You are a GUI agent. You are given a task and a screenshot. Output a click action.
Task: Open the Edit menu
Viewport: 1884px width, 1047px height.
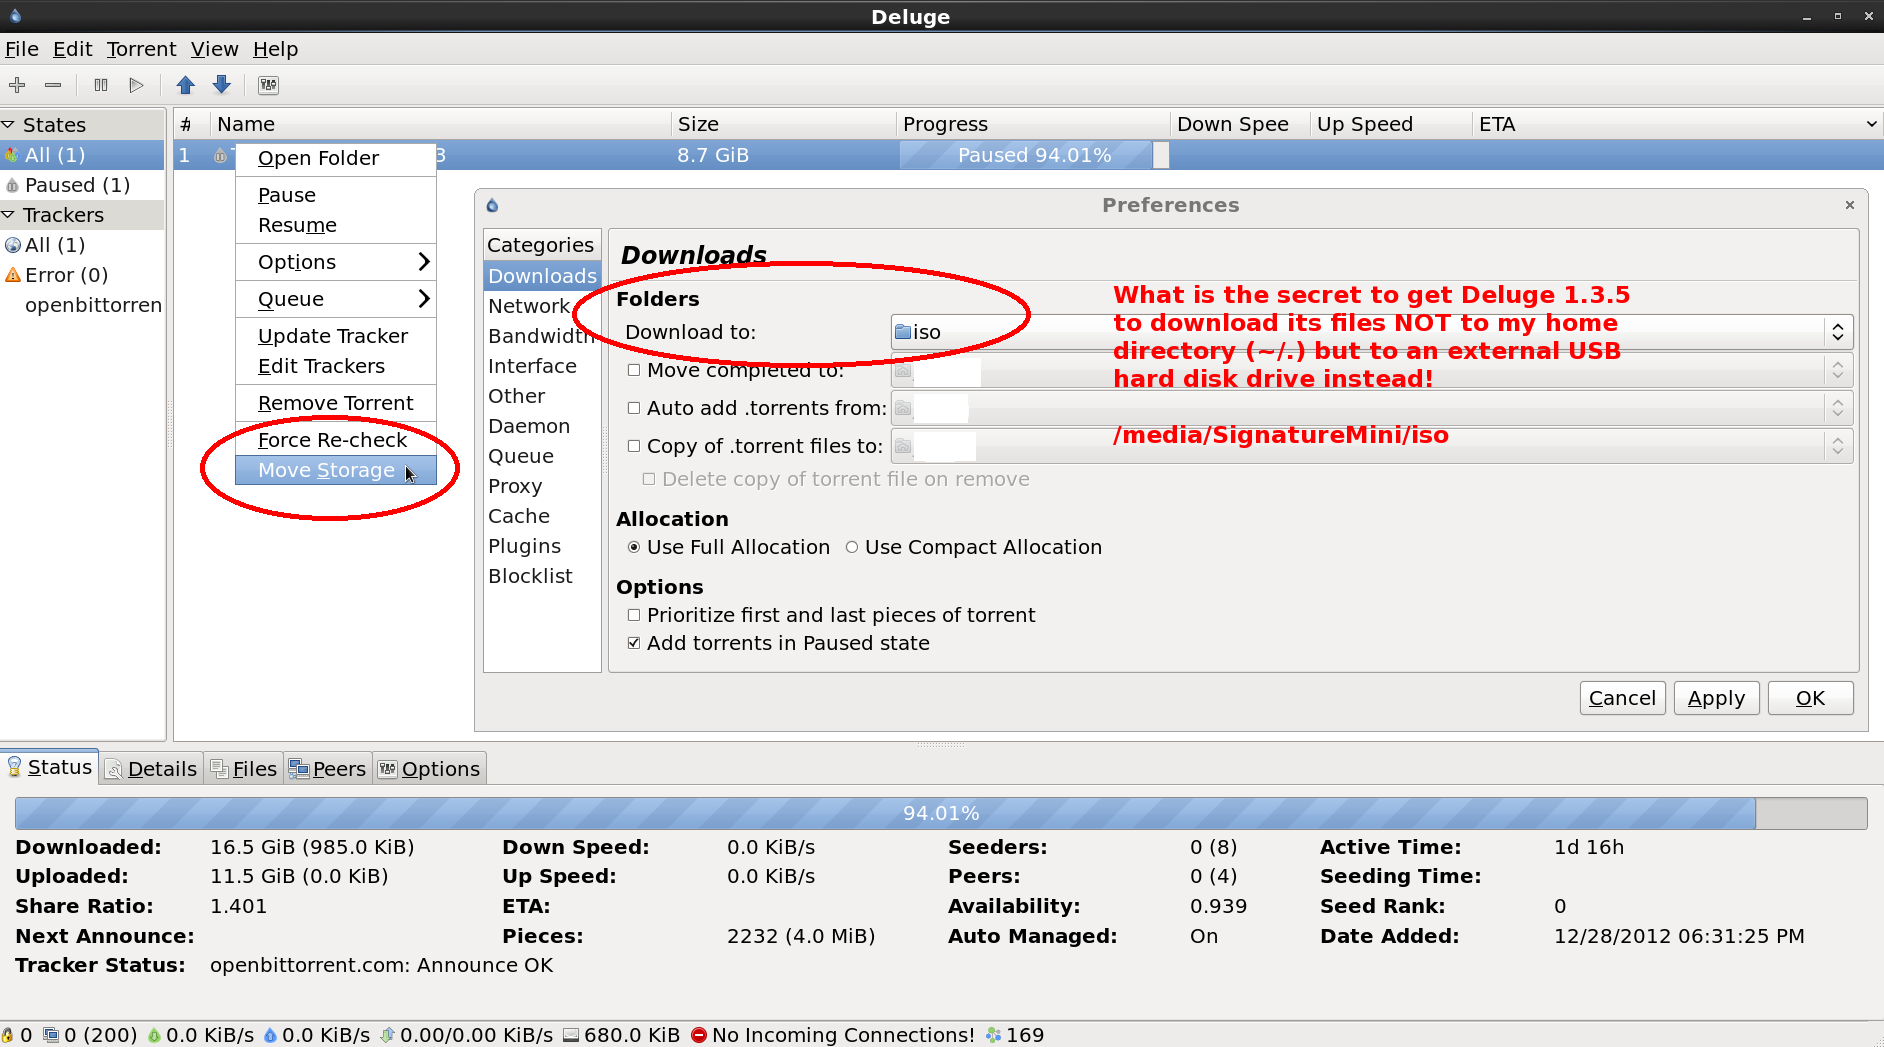coord(72,49)
